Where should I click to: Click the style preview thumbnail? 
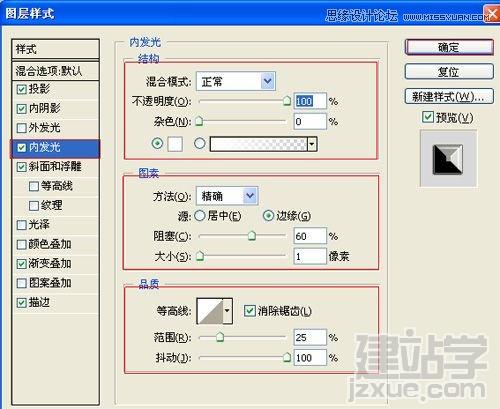click(x=448, y=159)
